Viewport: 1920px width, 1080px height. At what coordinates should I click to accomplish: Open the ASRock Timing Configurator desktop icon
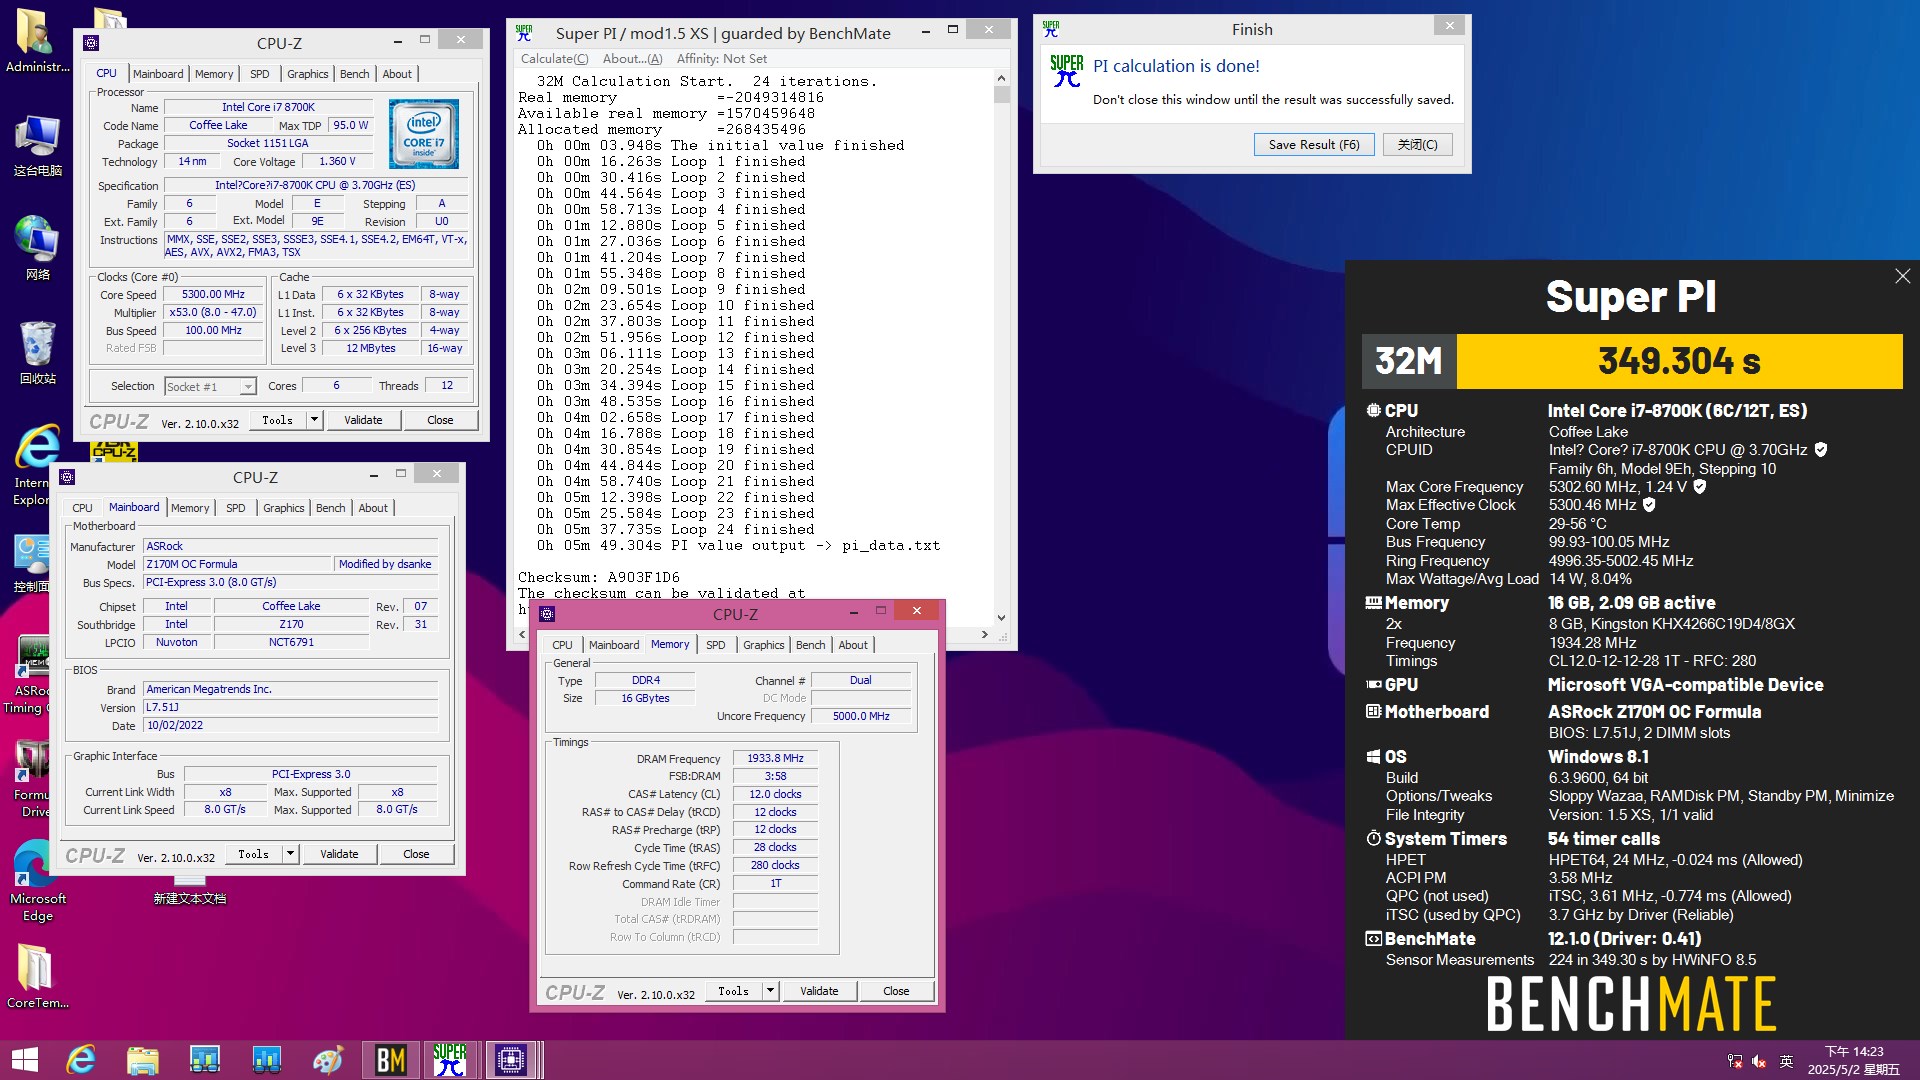[30, 675]
